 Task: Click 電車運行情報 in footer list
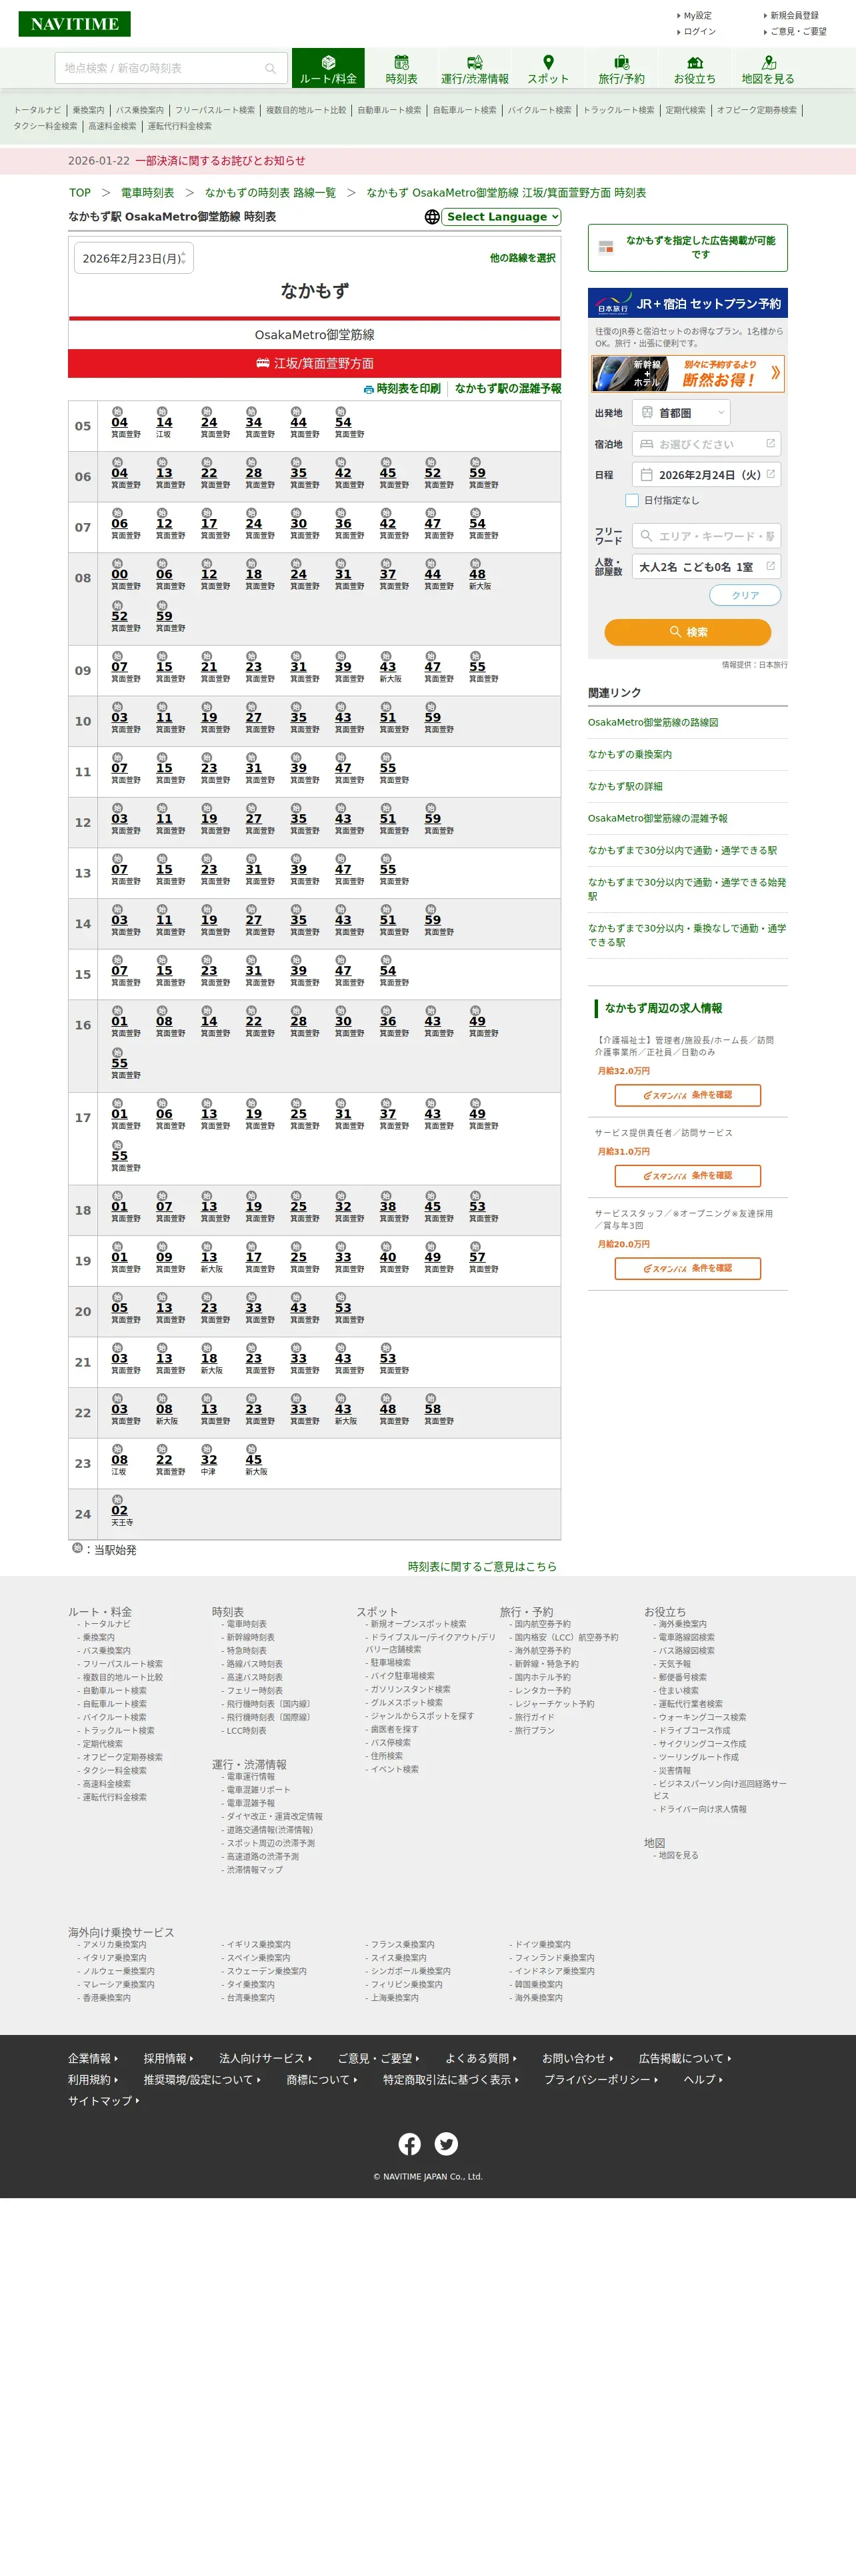[x=250, y=1777]
